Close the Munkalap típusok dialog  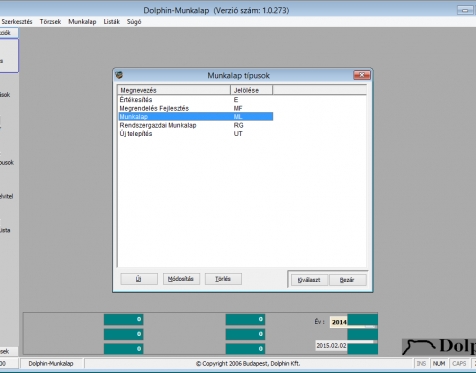[362, 75]
